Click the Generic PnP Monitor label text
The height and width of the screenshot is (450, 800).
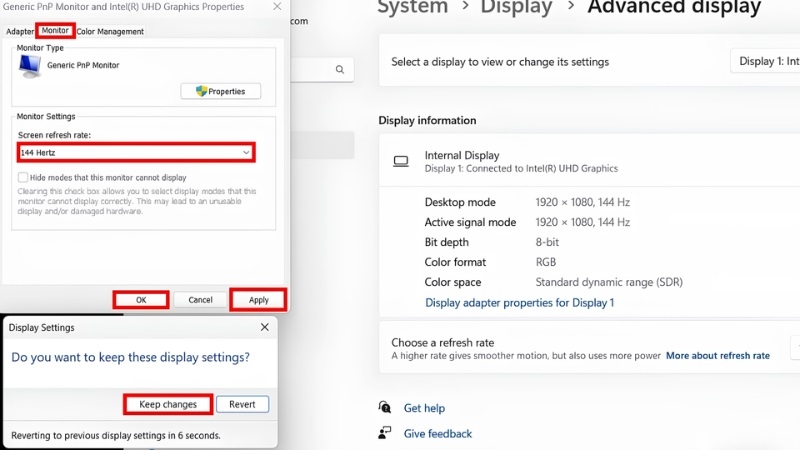(83, 65)
